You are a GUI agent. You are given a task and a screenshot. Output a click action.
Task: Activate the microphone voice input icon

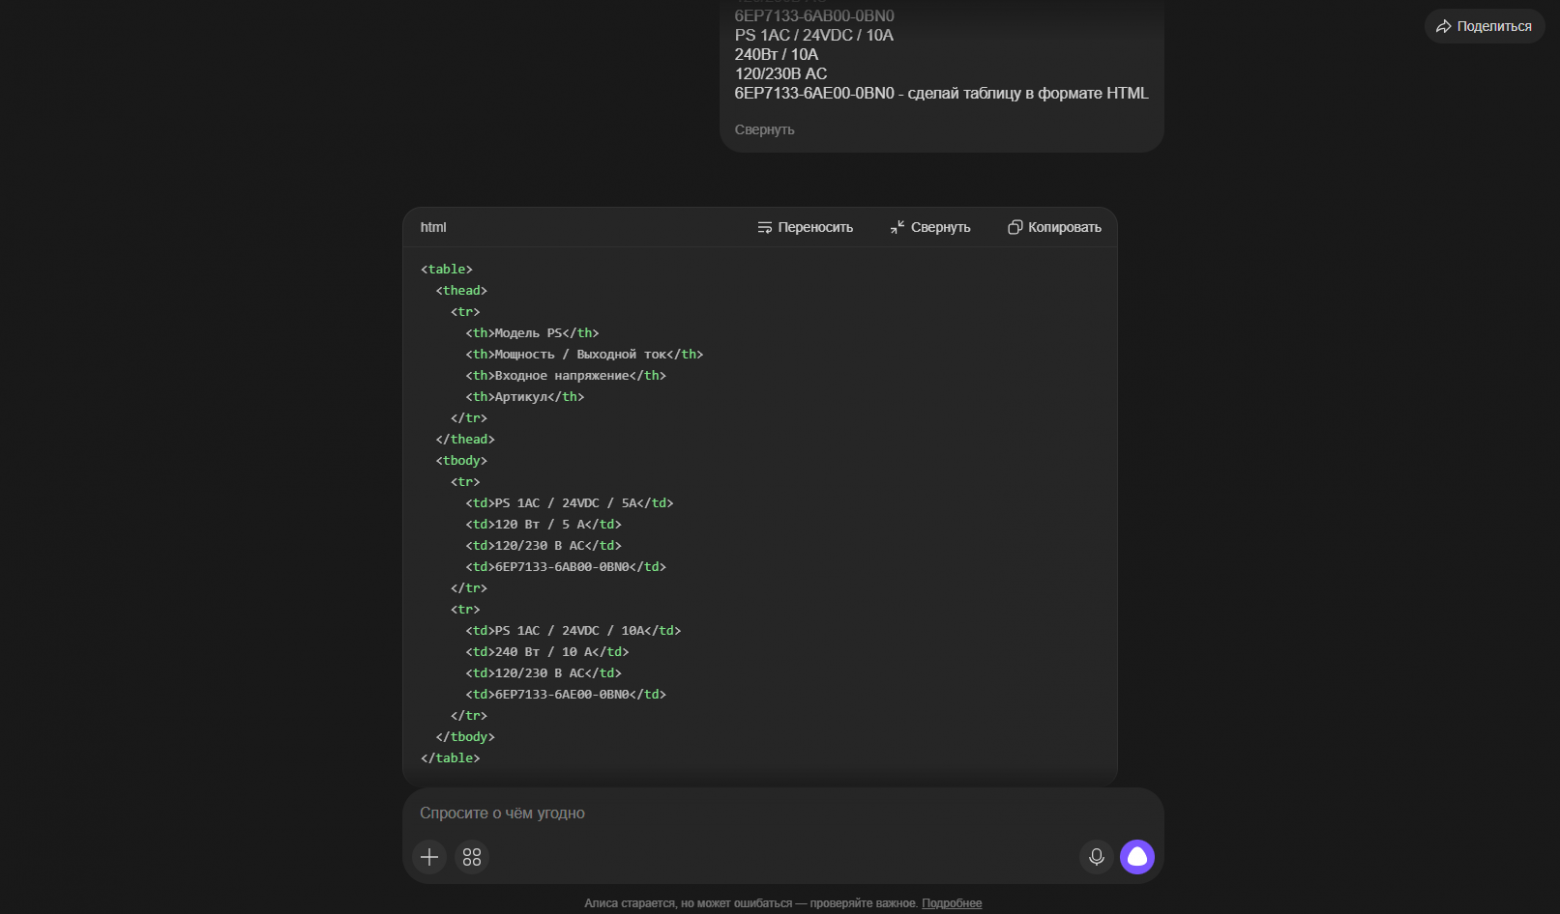point(1096,857)
